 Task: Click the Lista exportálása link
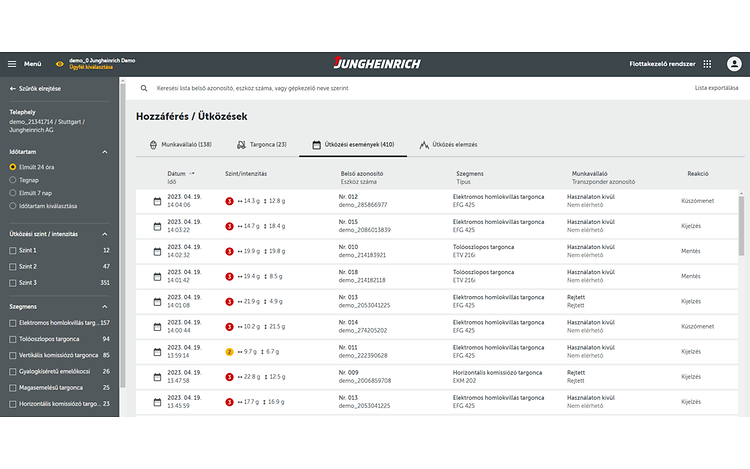pyautogui.click(x=716, y=88)
